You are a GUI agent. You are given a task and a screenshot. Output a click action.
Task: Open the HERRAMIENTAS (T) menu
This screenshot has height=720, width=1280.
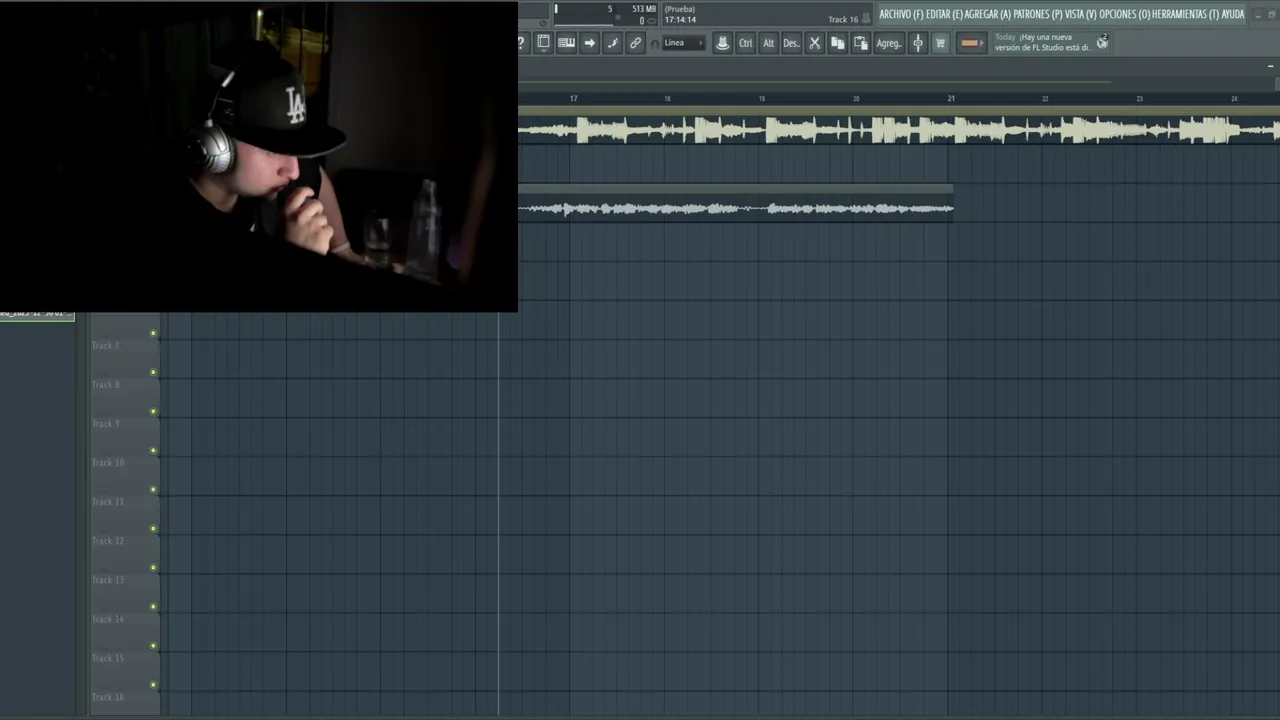[1184, 14]
